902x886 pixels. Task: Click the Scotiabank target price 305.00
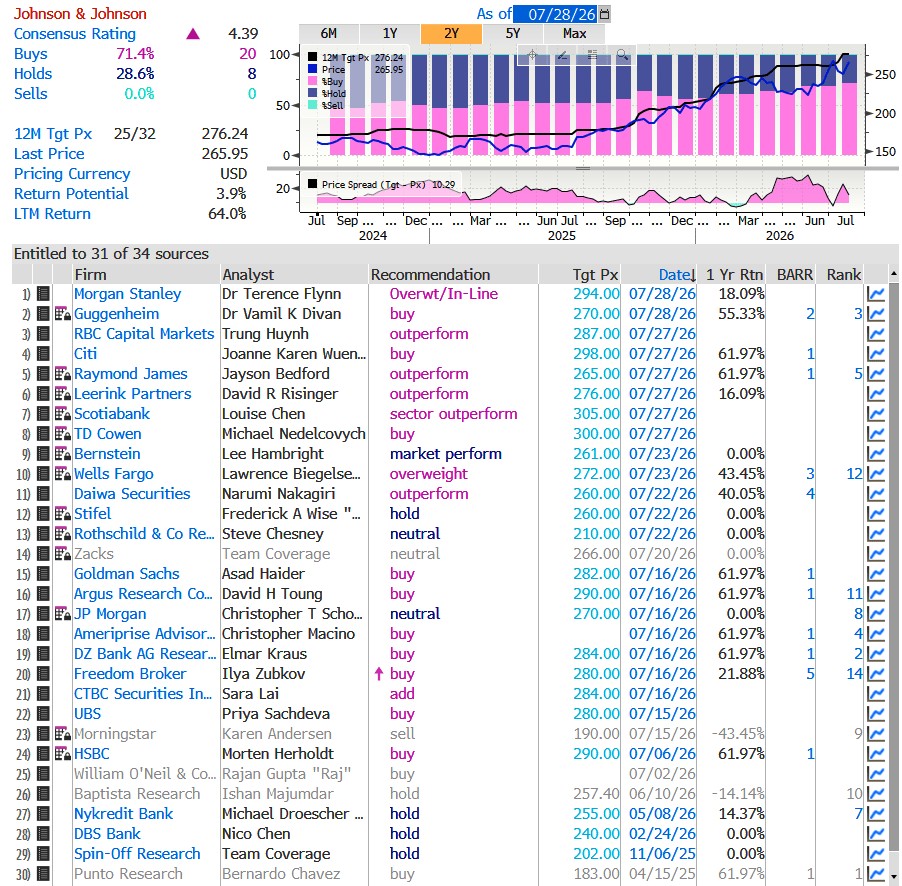[x=596, y=414]
